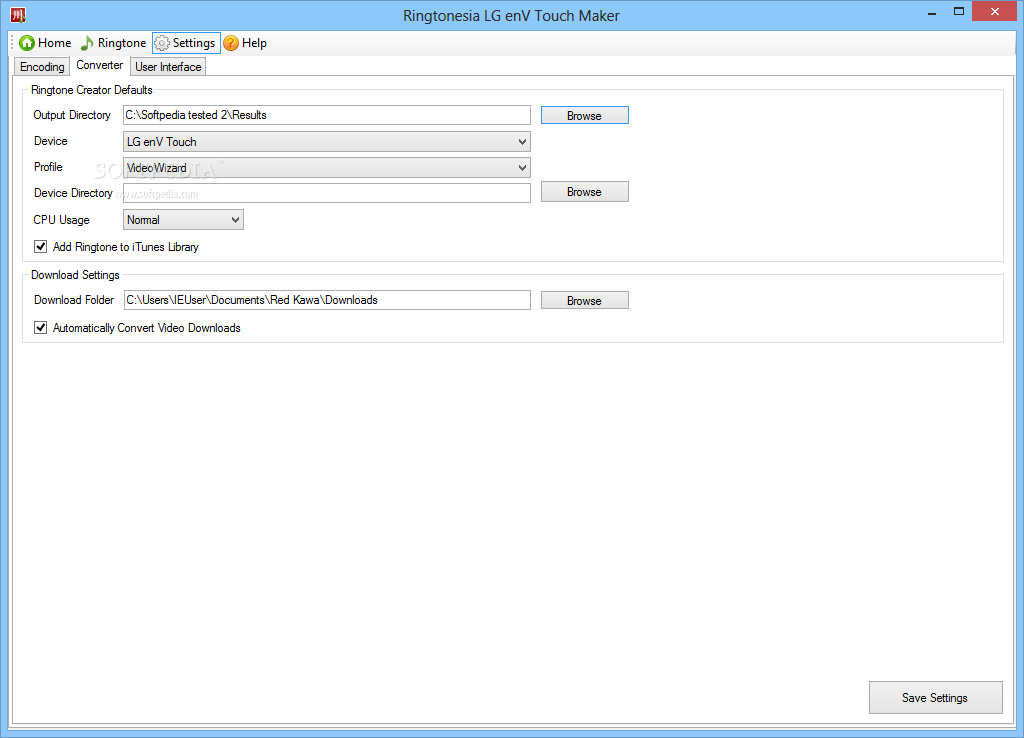Select the Converter tab
The image size is (1024, 738).
point(99,65)
